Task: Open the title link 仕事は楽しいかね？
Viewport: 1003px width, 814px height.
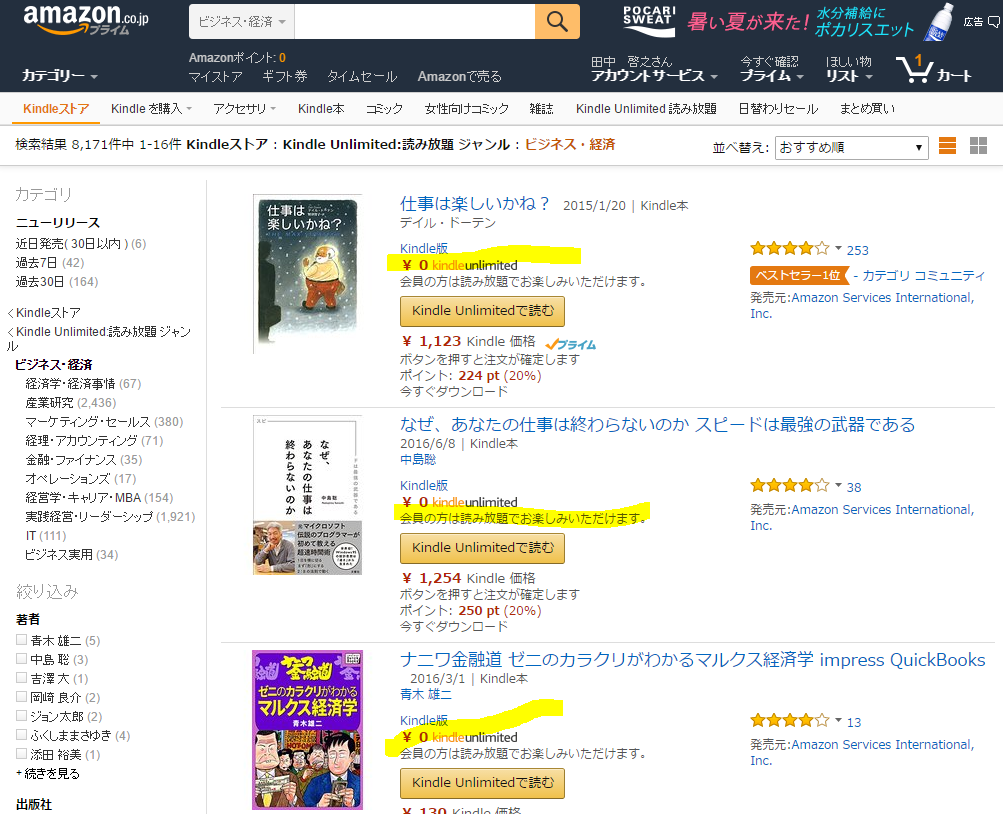Action: [475, 203]
